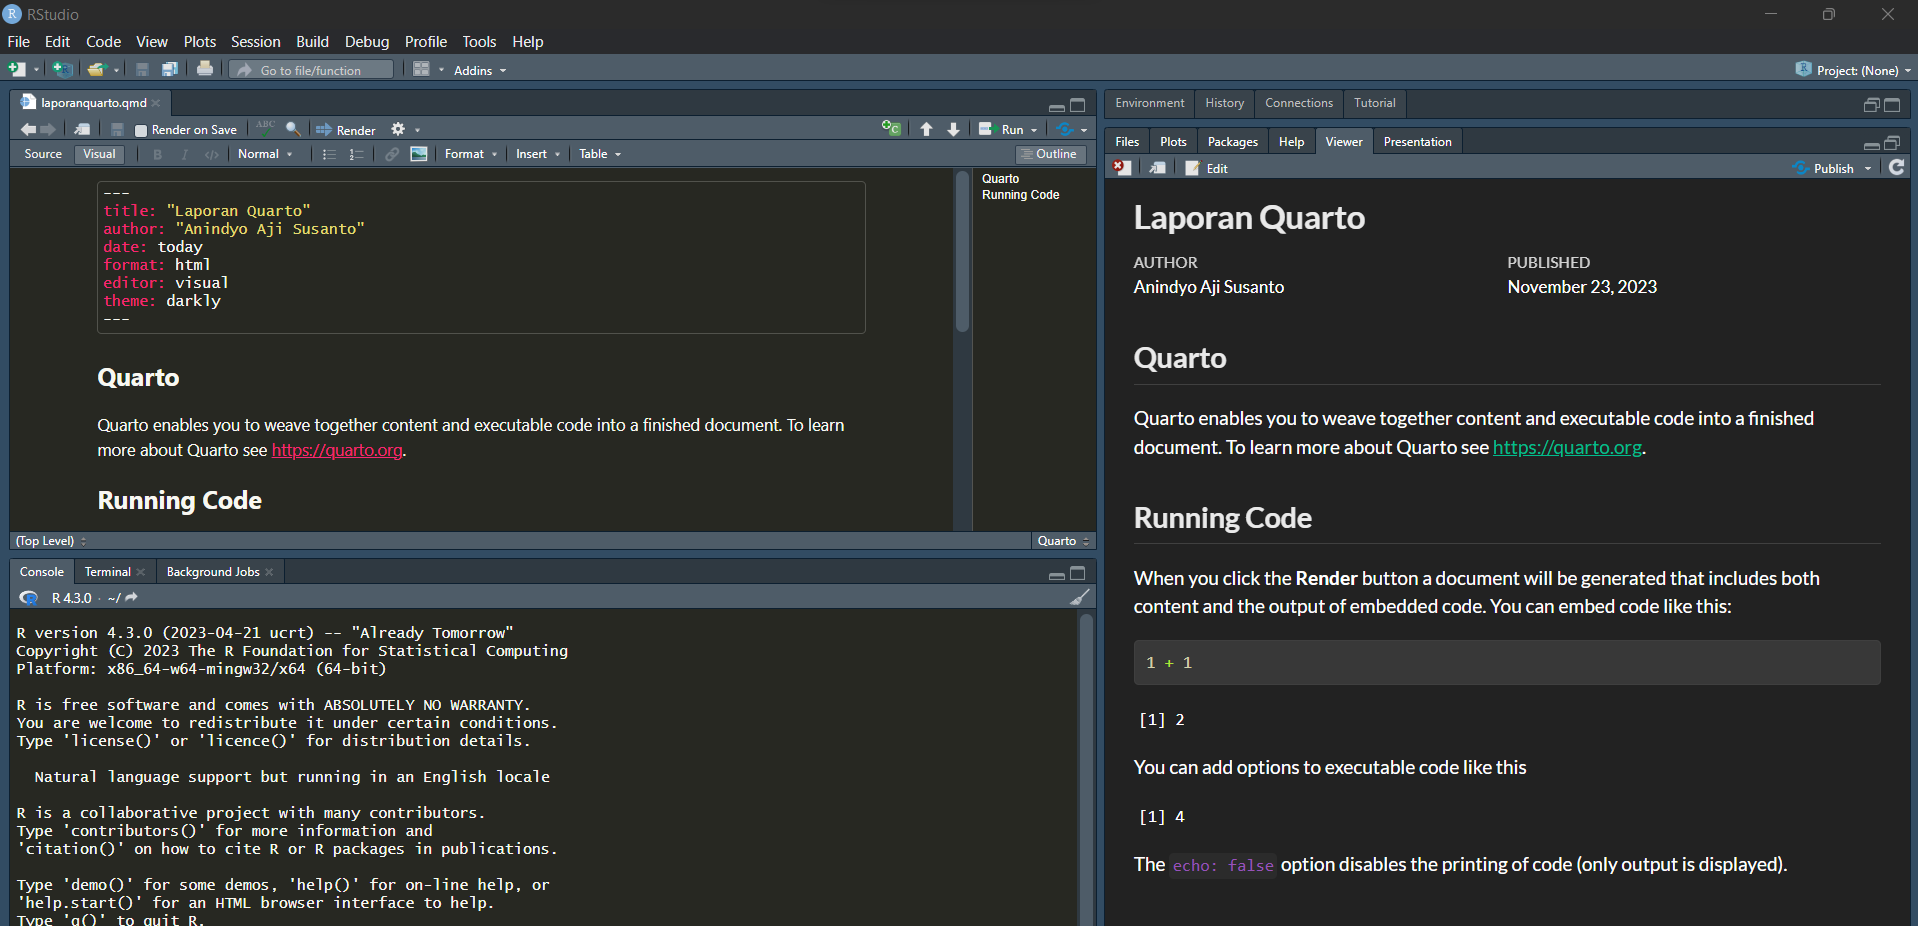
Task: Toggle inline code formatting
Action: [211, 154]
